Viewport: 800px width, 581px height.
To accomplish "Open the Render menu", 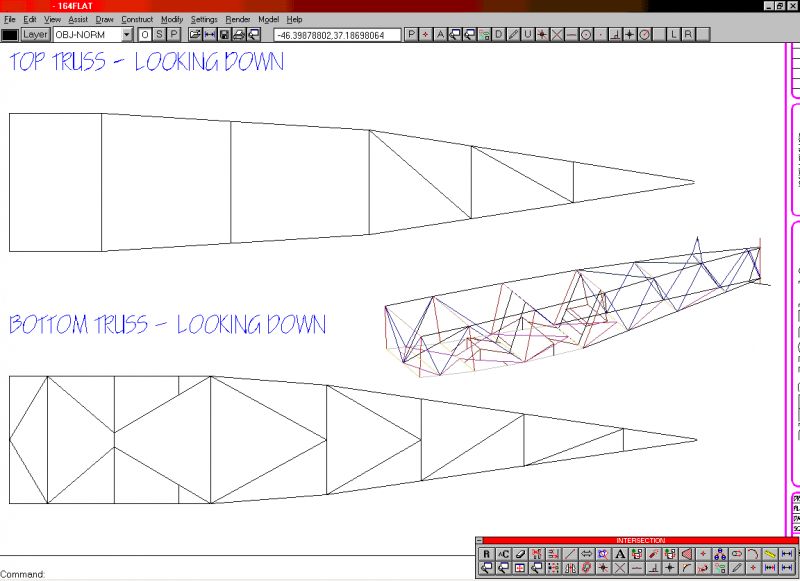I will click(x=238, y=19).
